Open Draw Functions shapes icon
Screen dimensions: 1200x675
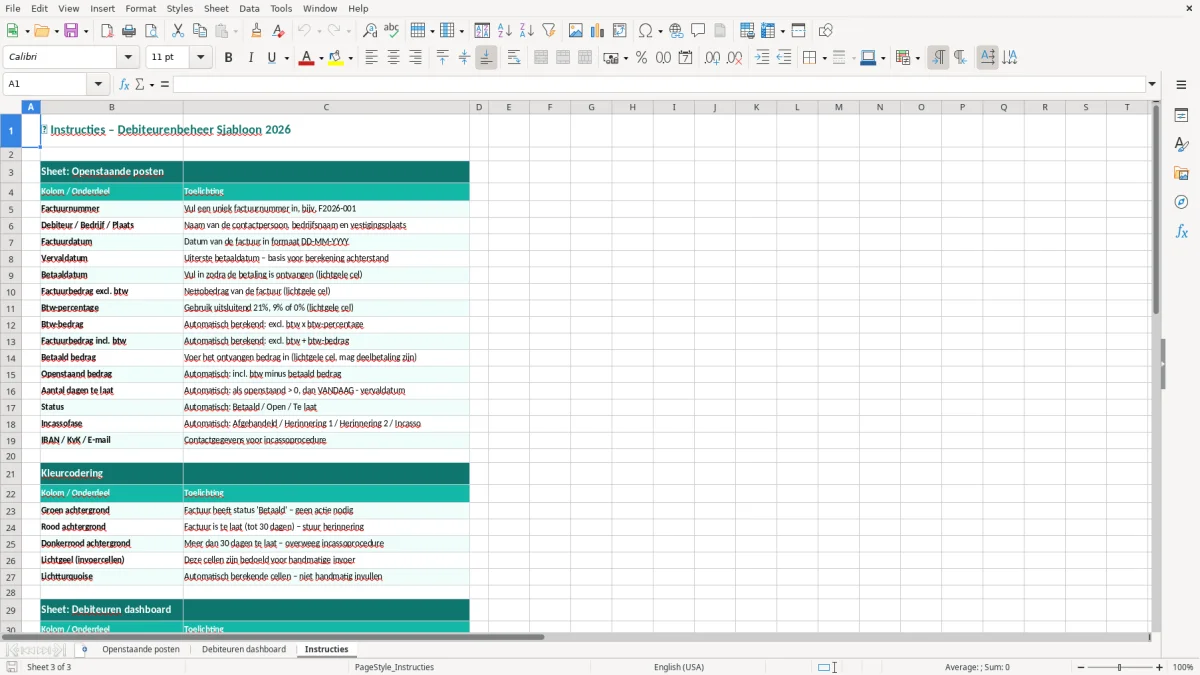click(826, 31)
